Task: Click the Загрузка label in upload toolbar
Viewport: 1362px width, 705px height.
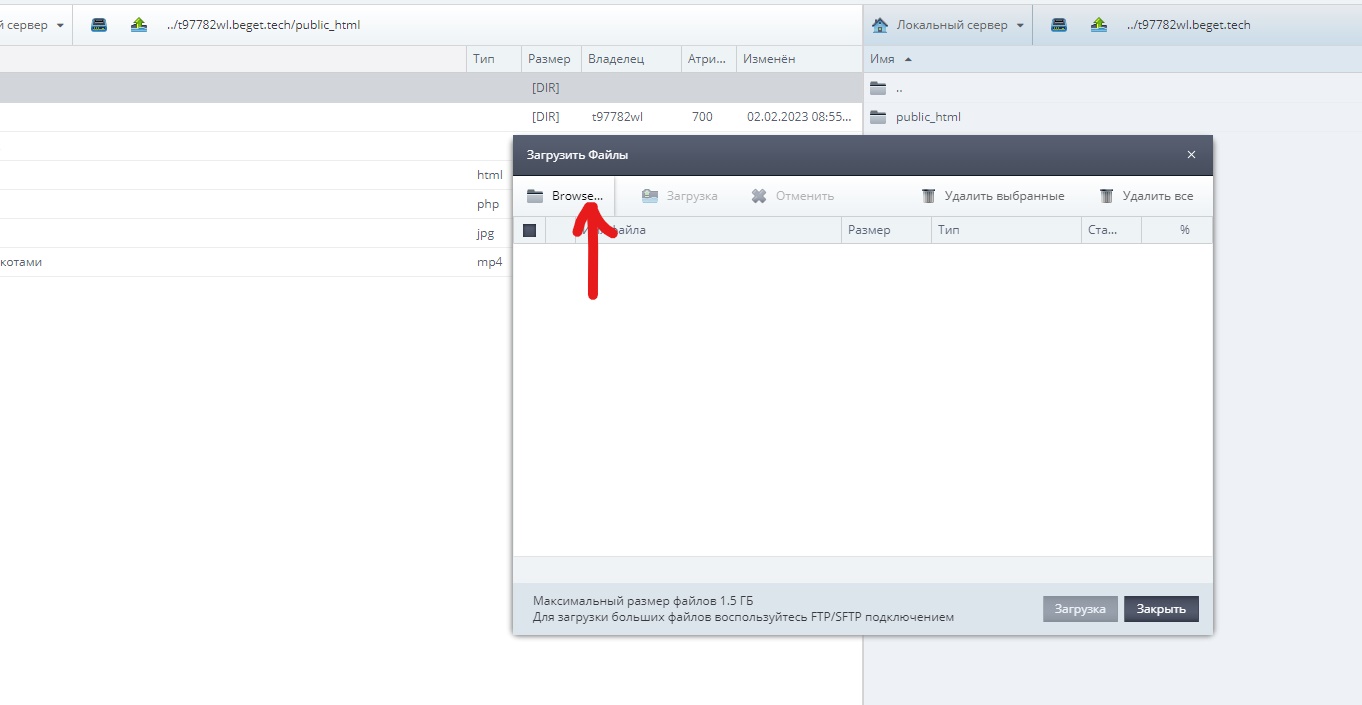Action: 692,196
